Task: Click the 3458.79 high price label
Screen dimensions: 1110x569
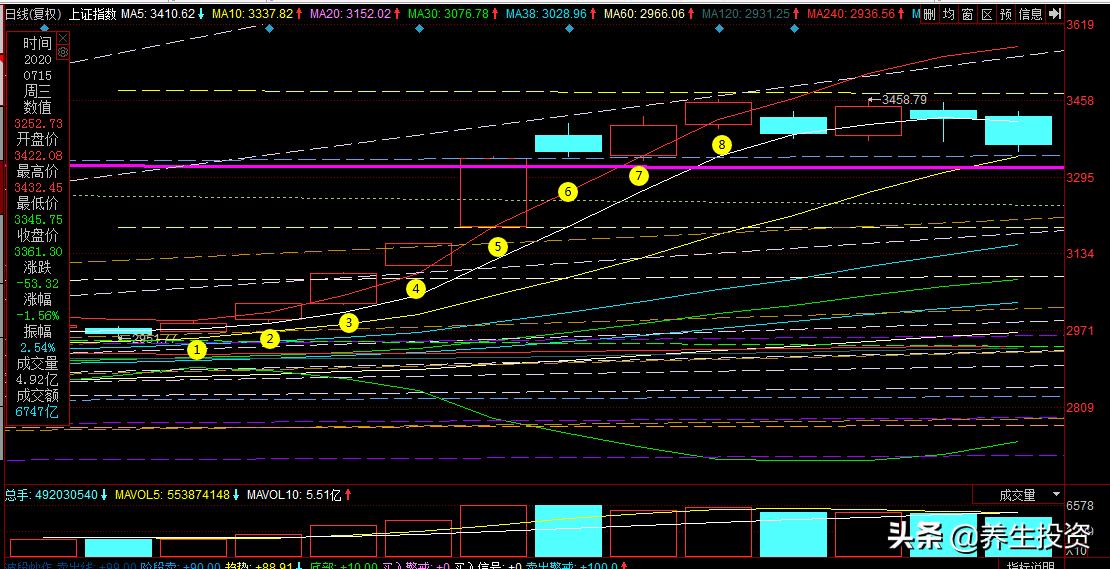Action: click(x=902, y=99)
